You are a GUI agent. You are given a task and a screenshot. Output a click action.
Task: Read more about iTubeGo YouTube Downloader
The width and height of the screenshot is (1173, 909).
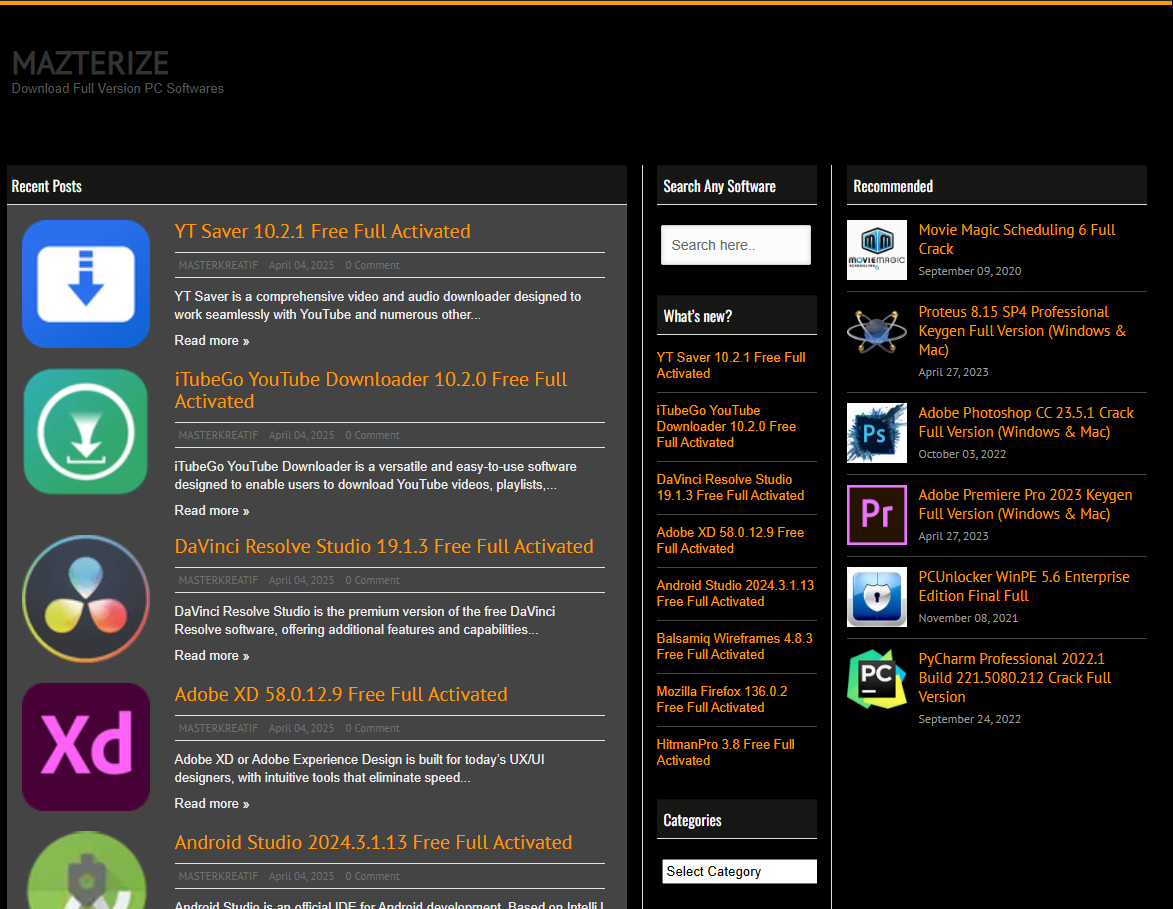(x=212, y=510)
